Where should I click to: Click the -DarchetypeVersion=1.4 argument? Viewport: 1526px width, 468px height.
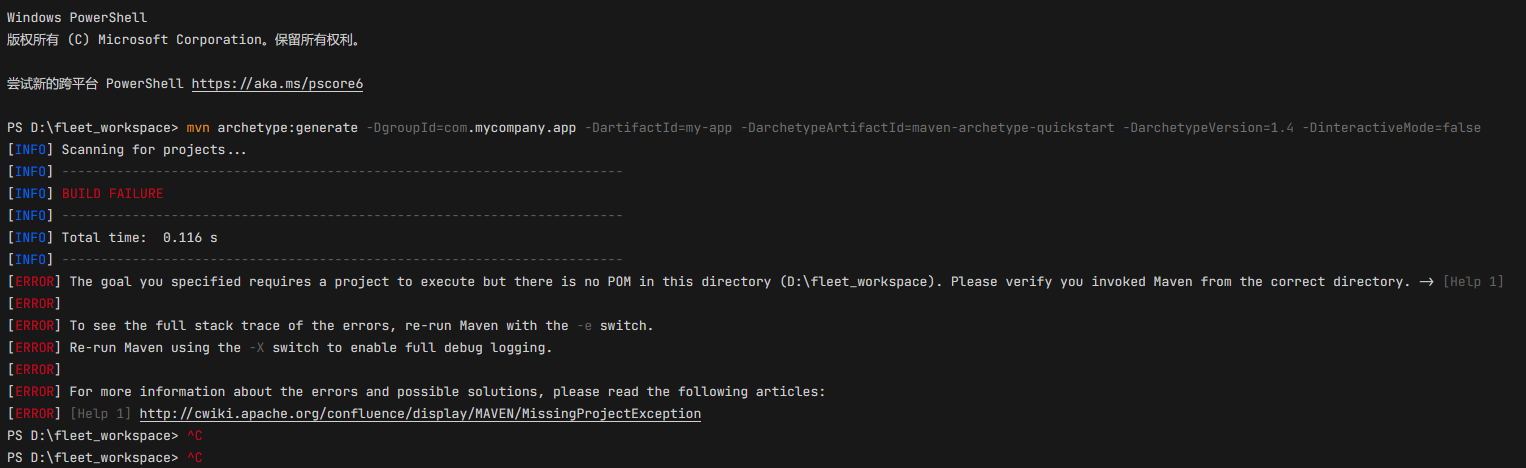point(1207,128)
